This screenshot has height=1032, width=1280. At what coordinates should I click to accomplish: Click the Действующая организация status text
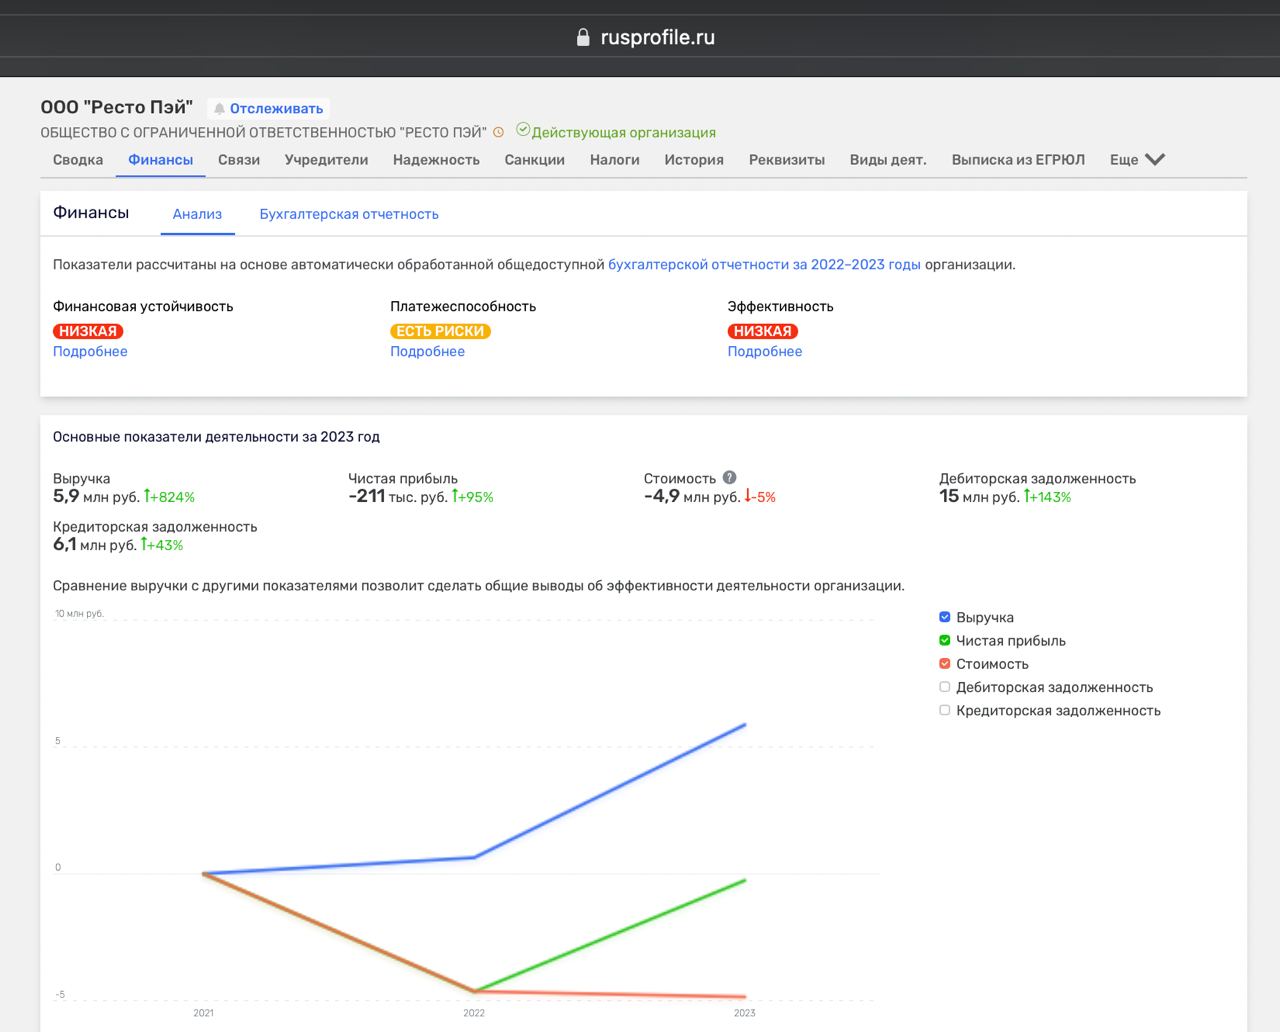pos(624,132)
